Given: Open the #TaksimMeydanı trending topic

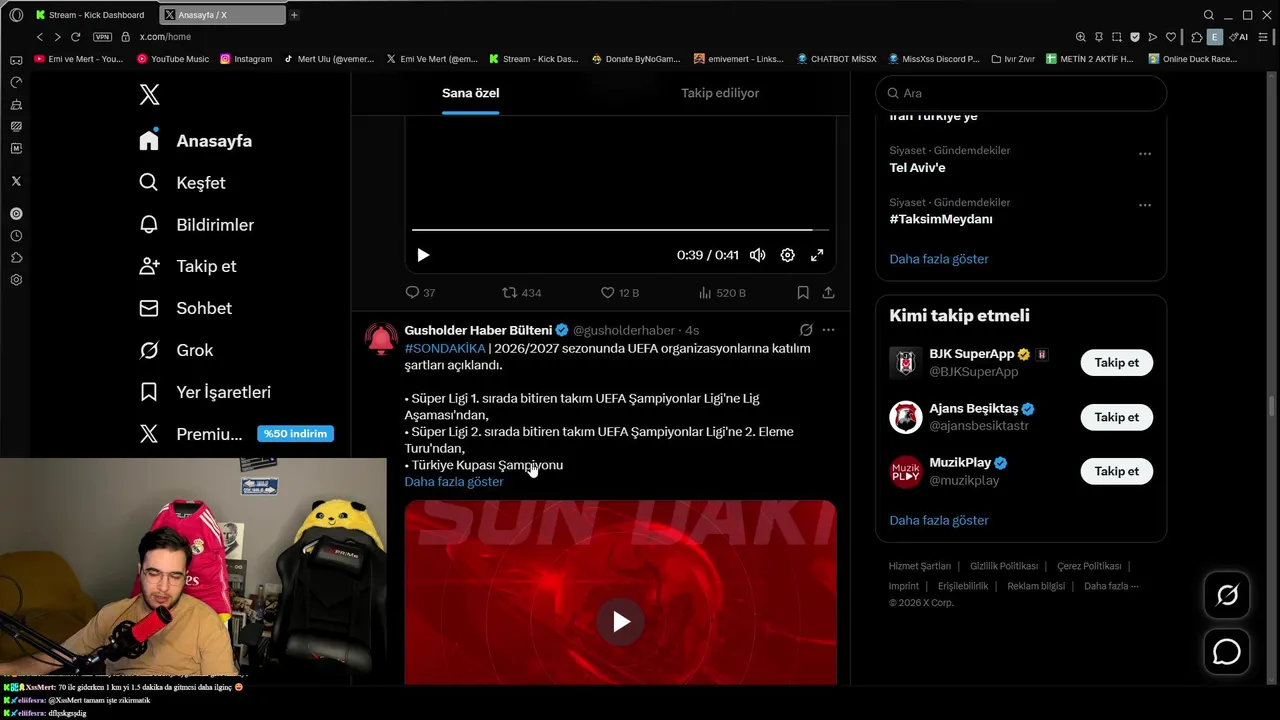Looking at the screenshot, I should pyautogui.click(x=941, y=219).
